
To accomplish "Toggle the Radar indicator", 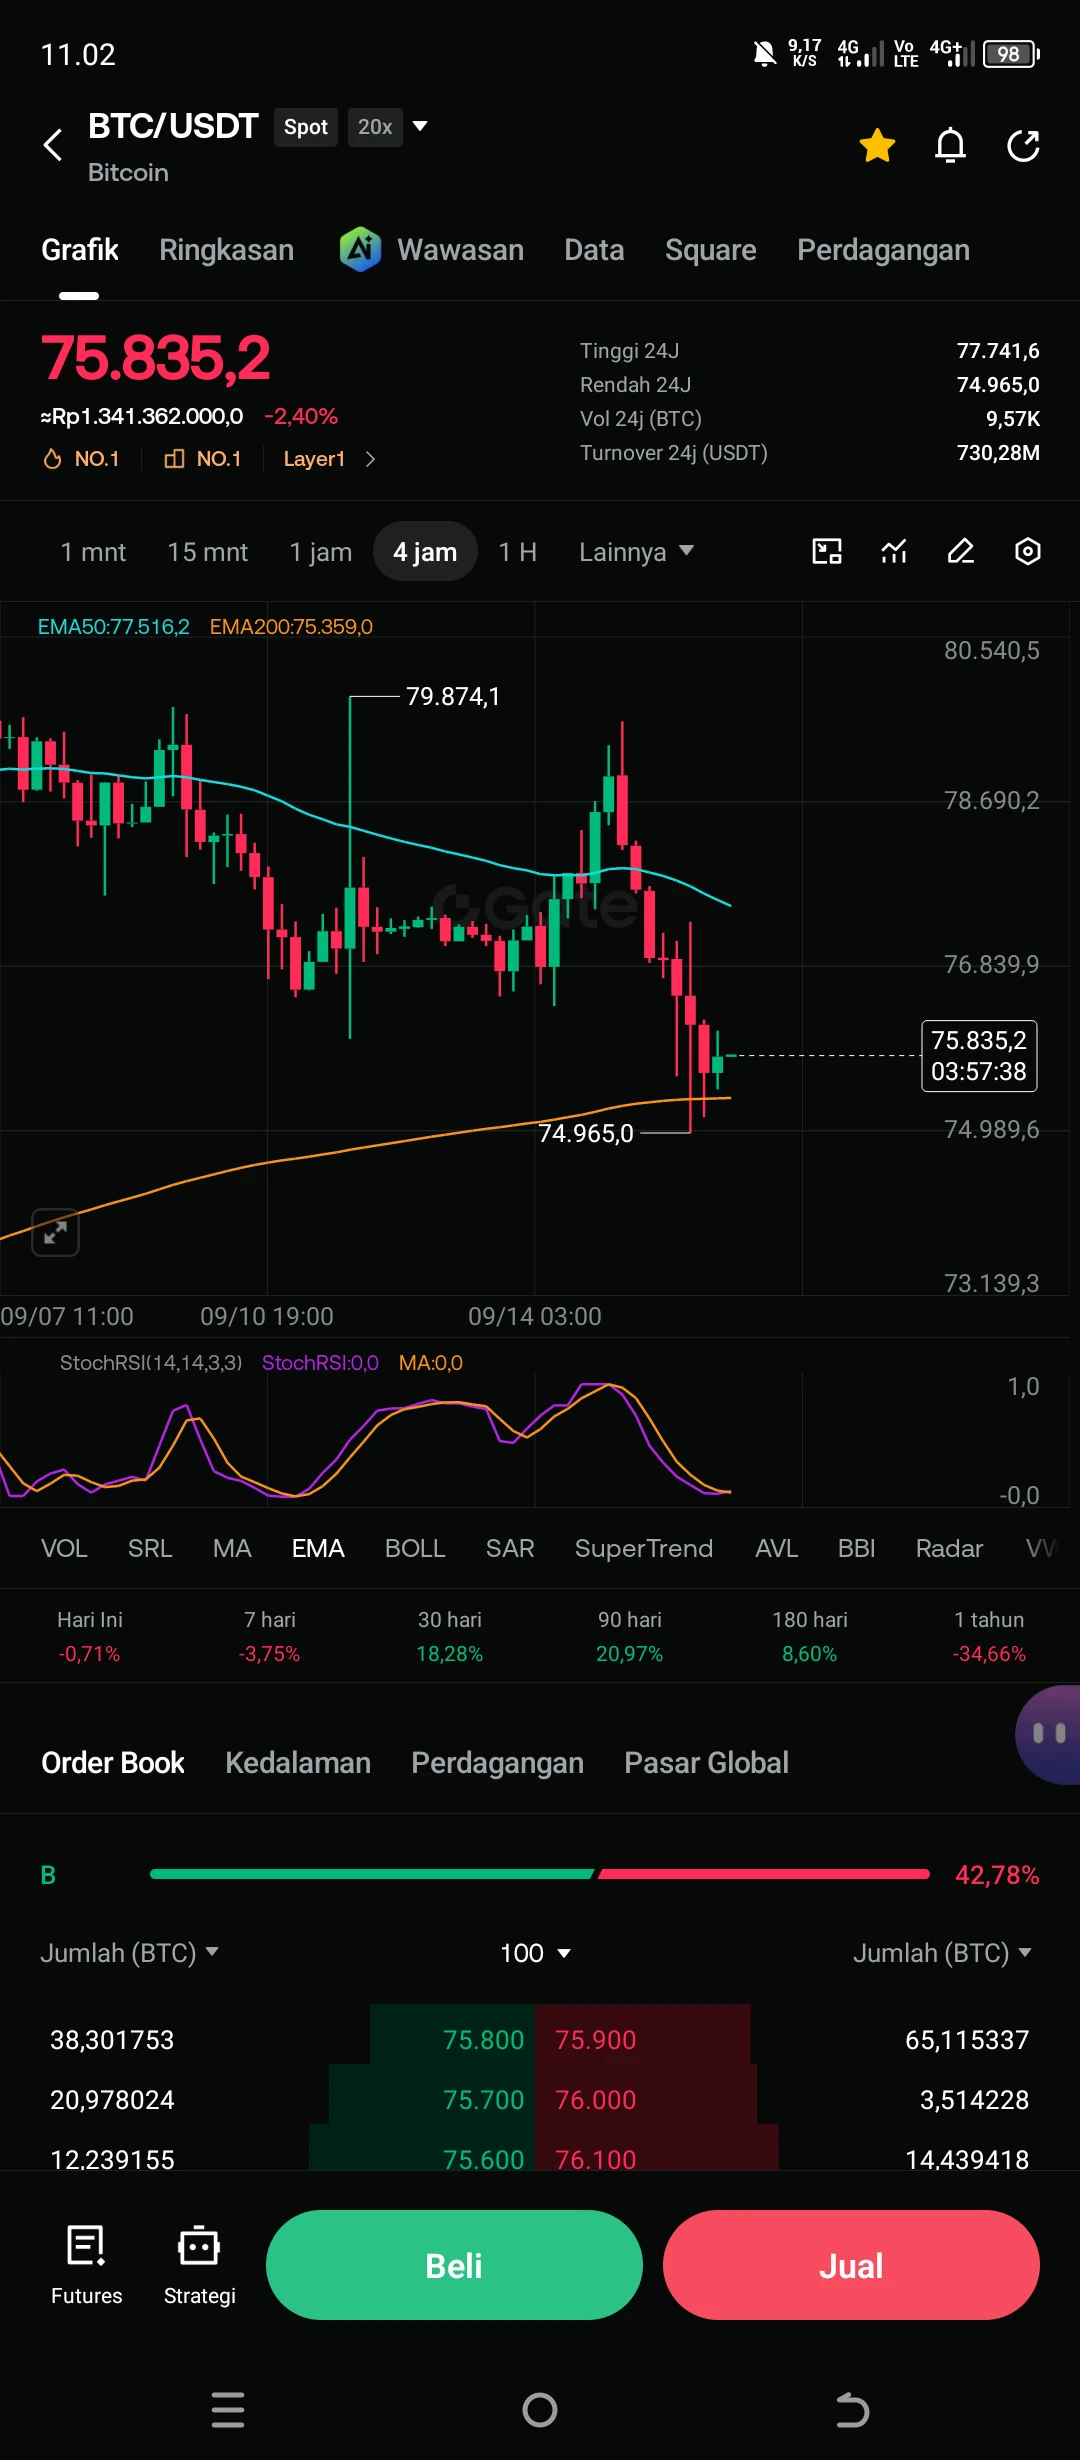I will pos(949,1548).
